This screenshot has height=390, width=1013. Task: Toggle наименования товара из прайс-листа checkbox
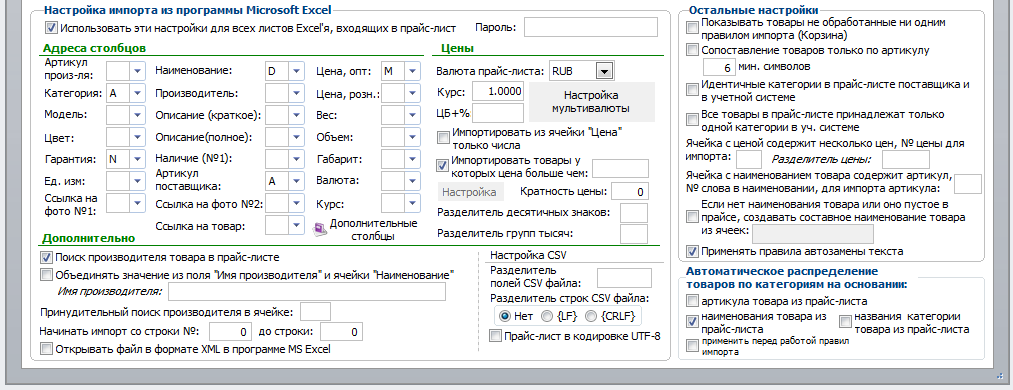(x=693, y=321)
